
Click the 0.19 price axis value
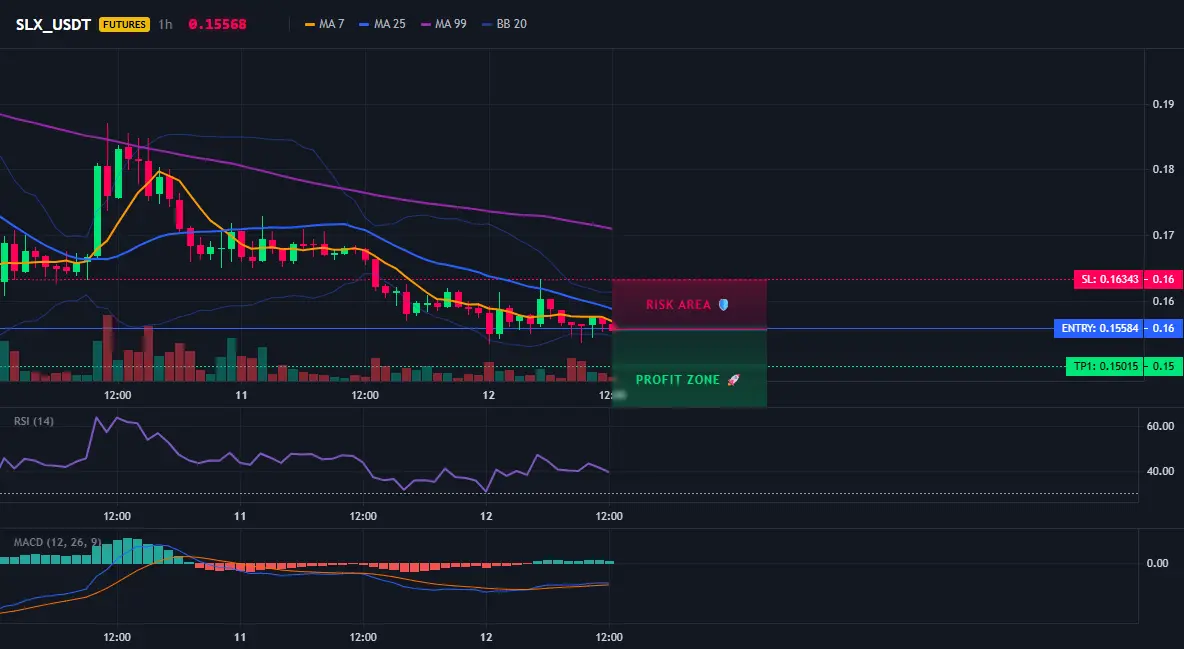pyautogui.click(x=1163, y=104)
